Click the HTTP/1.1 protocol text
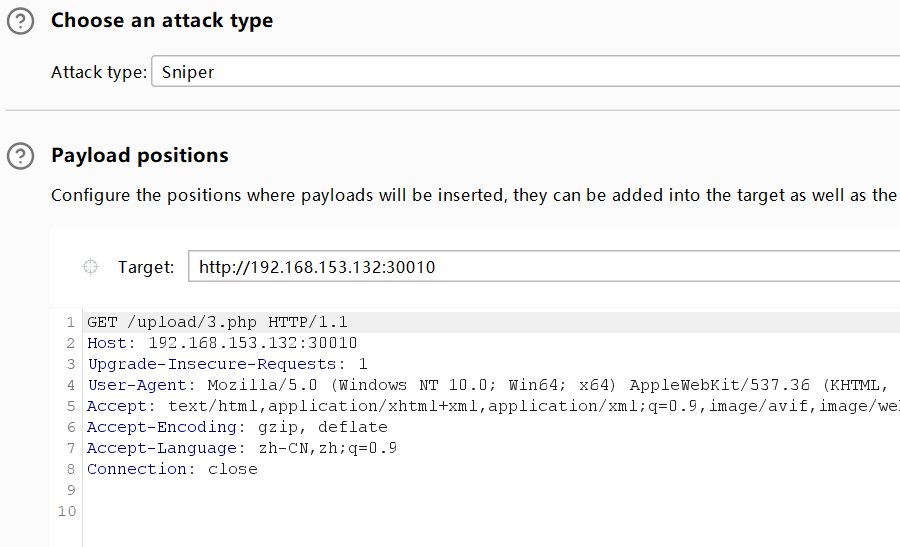 coord(308,322)
